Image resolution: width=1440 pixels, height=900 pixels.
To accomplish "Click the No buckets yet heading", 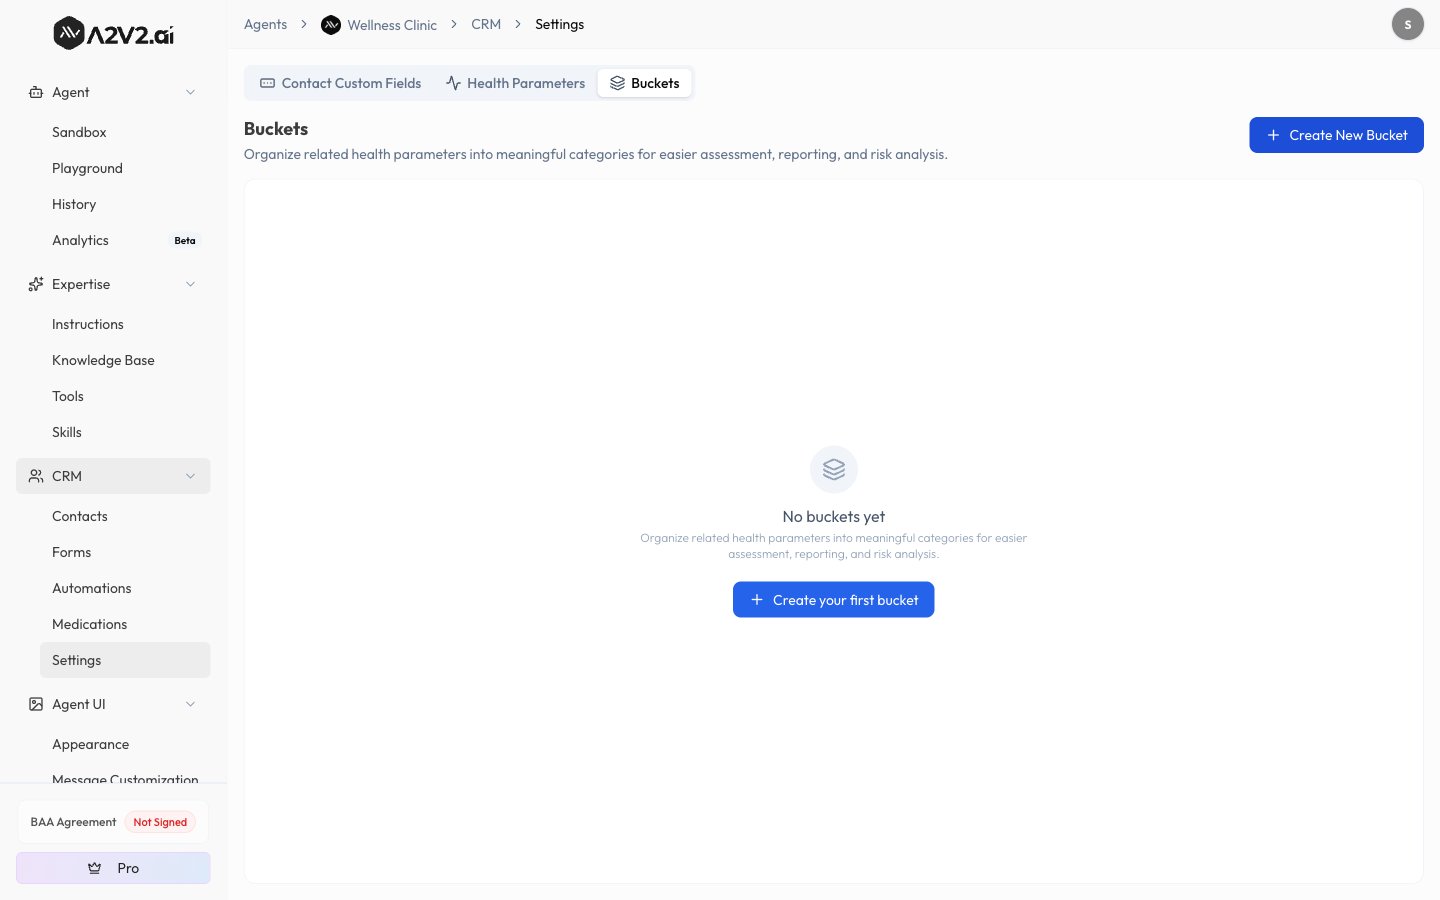I will tap(834, 517).
